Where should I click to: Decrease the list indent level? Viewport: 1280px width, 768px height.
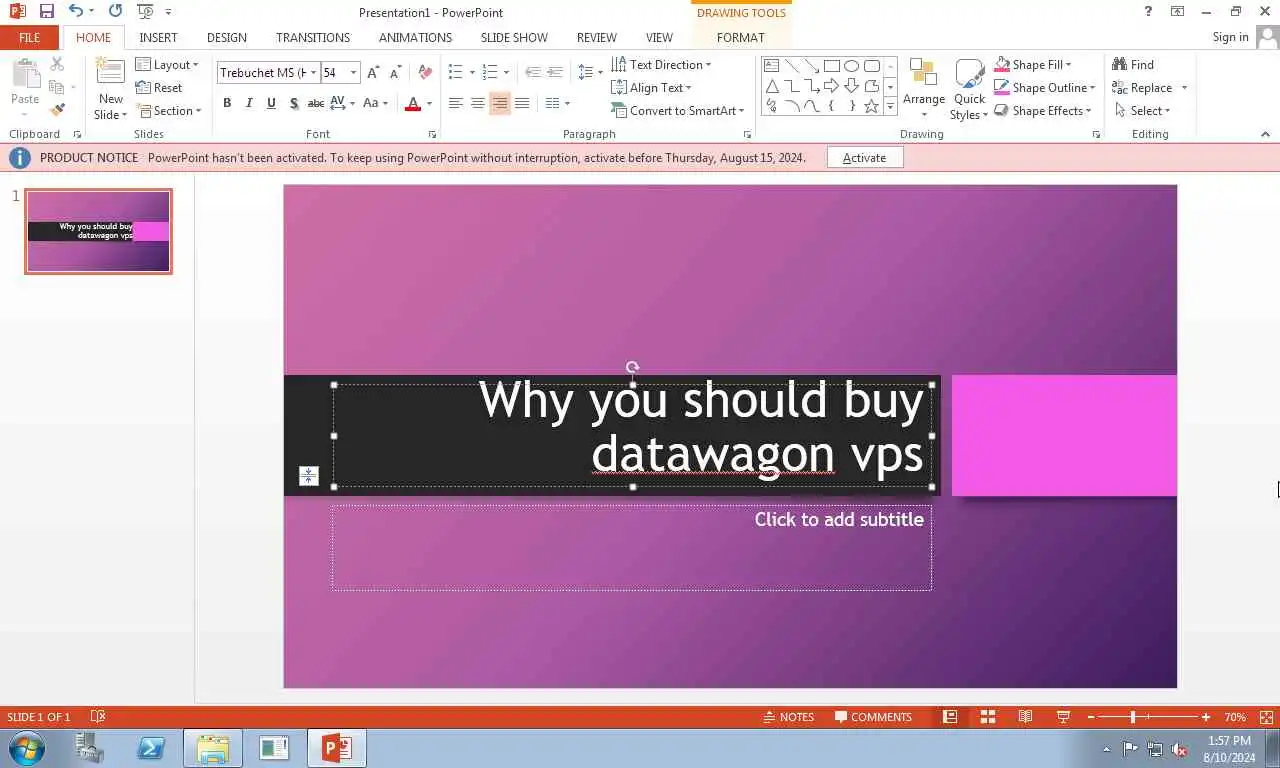[x=533, y=73]
